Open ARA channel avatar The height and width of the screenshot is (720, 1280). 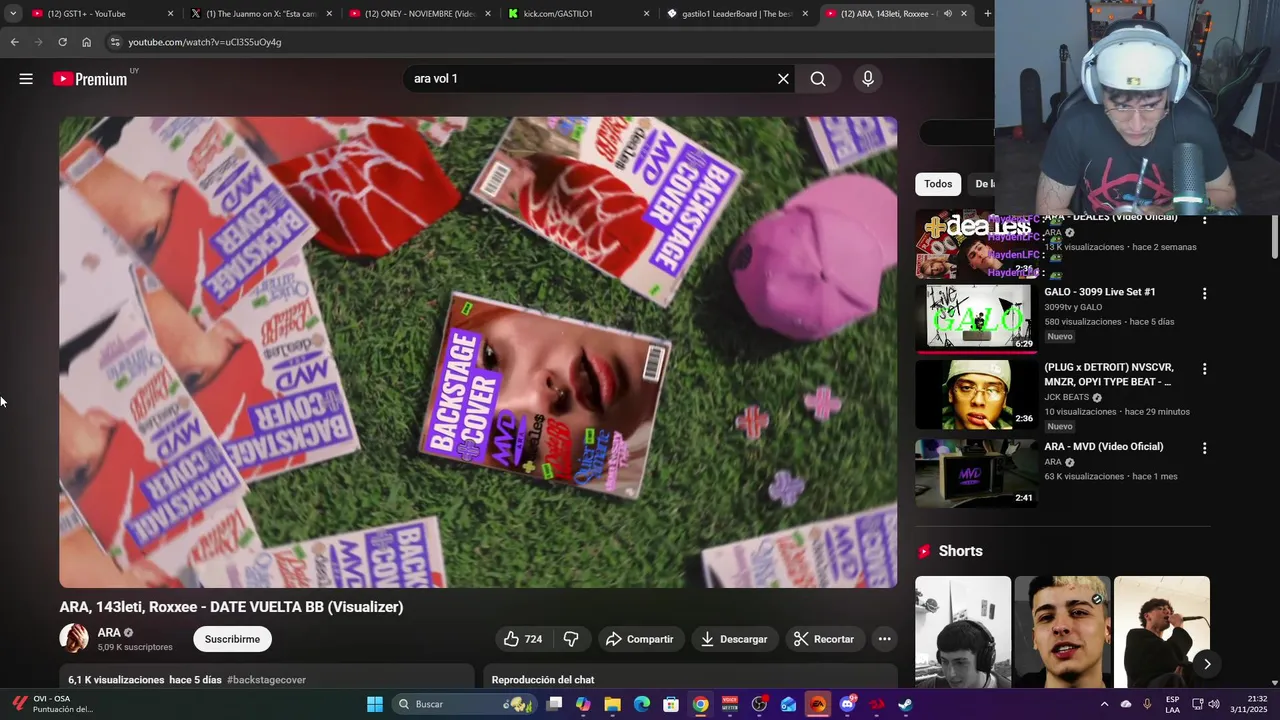(x=74, y=638)
